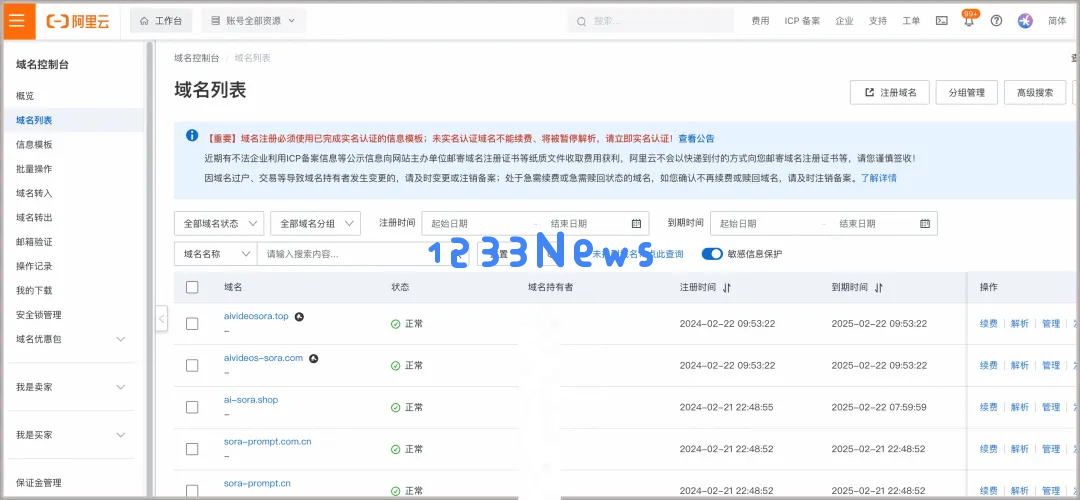This screenshot has width=1080, height=500.
Task: Click the search magnifier icon
Action: 581,21
